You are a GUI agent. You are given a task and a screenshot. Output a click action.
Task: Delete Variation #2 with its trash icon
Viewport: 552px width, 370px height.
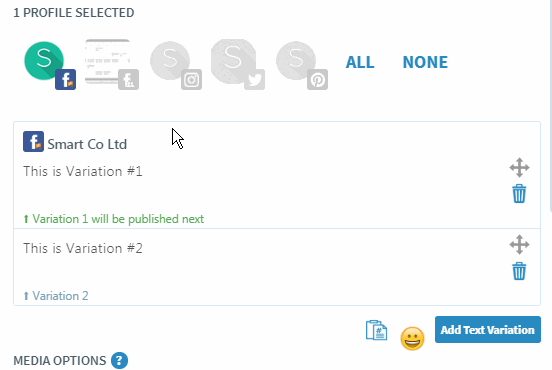[519, 271]
